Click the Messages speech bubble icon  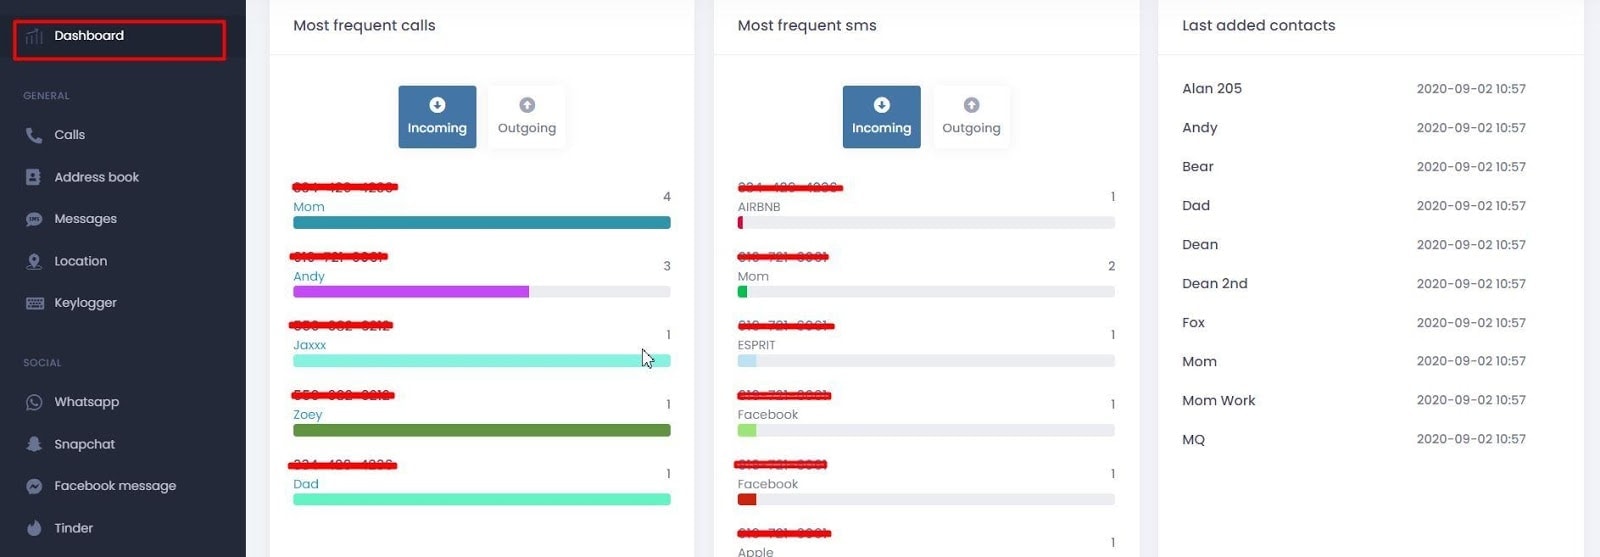click(x=34, y=219)
